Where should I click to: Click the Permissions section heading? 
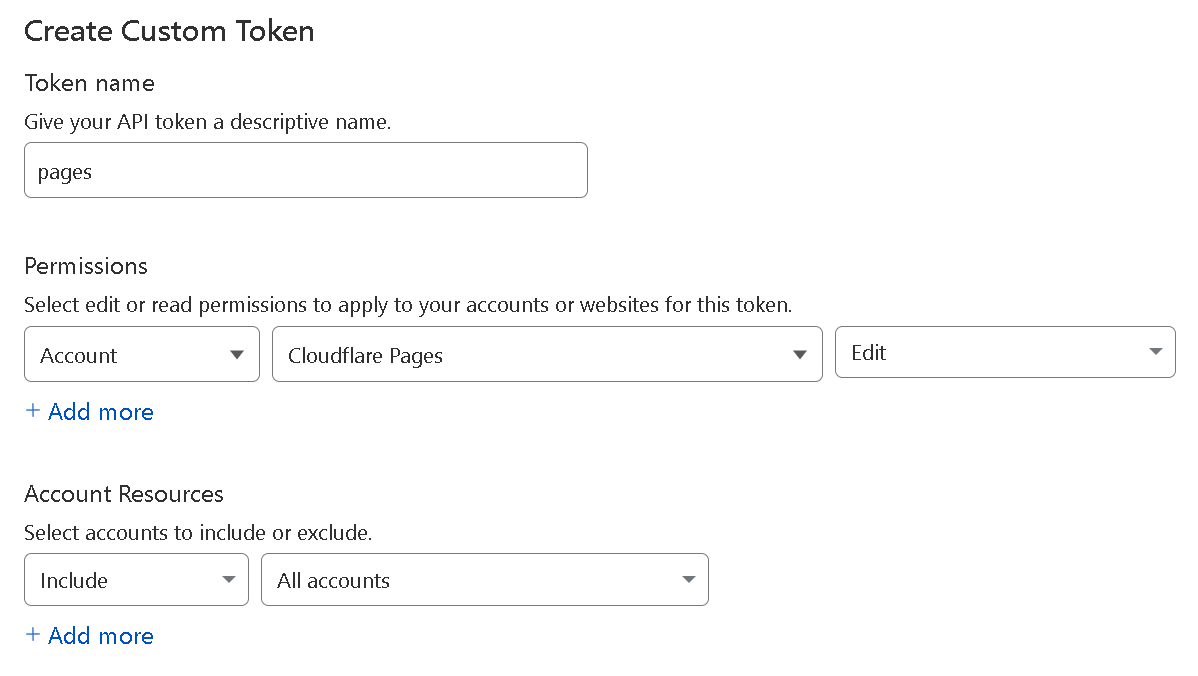point(86,266)
